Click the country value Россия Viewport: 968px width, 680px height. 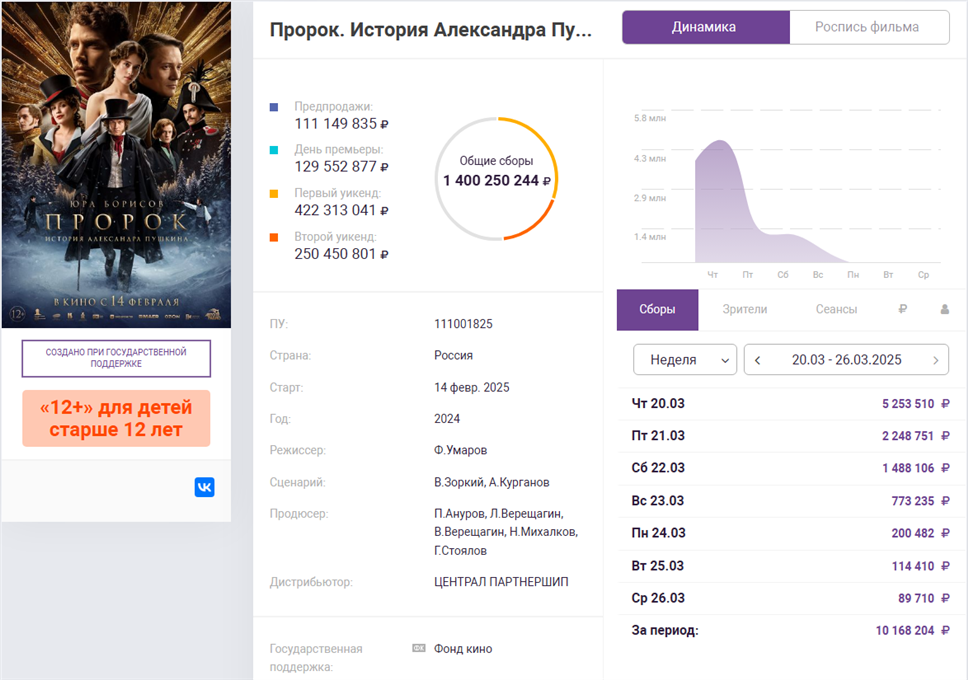tap(453, 356)
